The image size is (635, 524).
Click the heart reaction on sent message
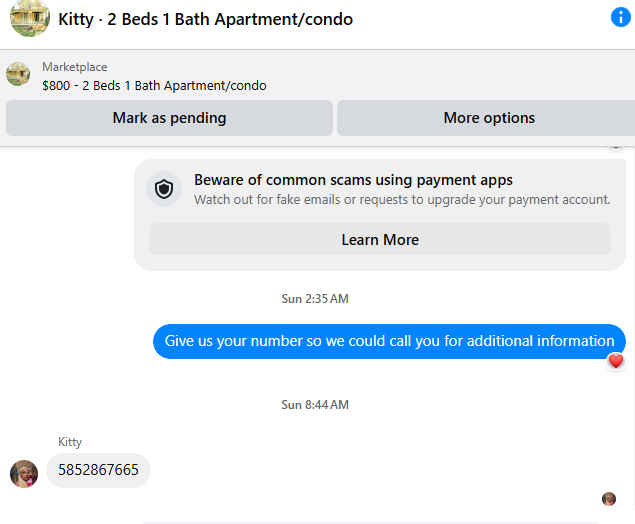616,361
